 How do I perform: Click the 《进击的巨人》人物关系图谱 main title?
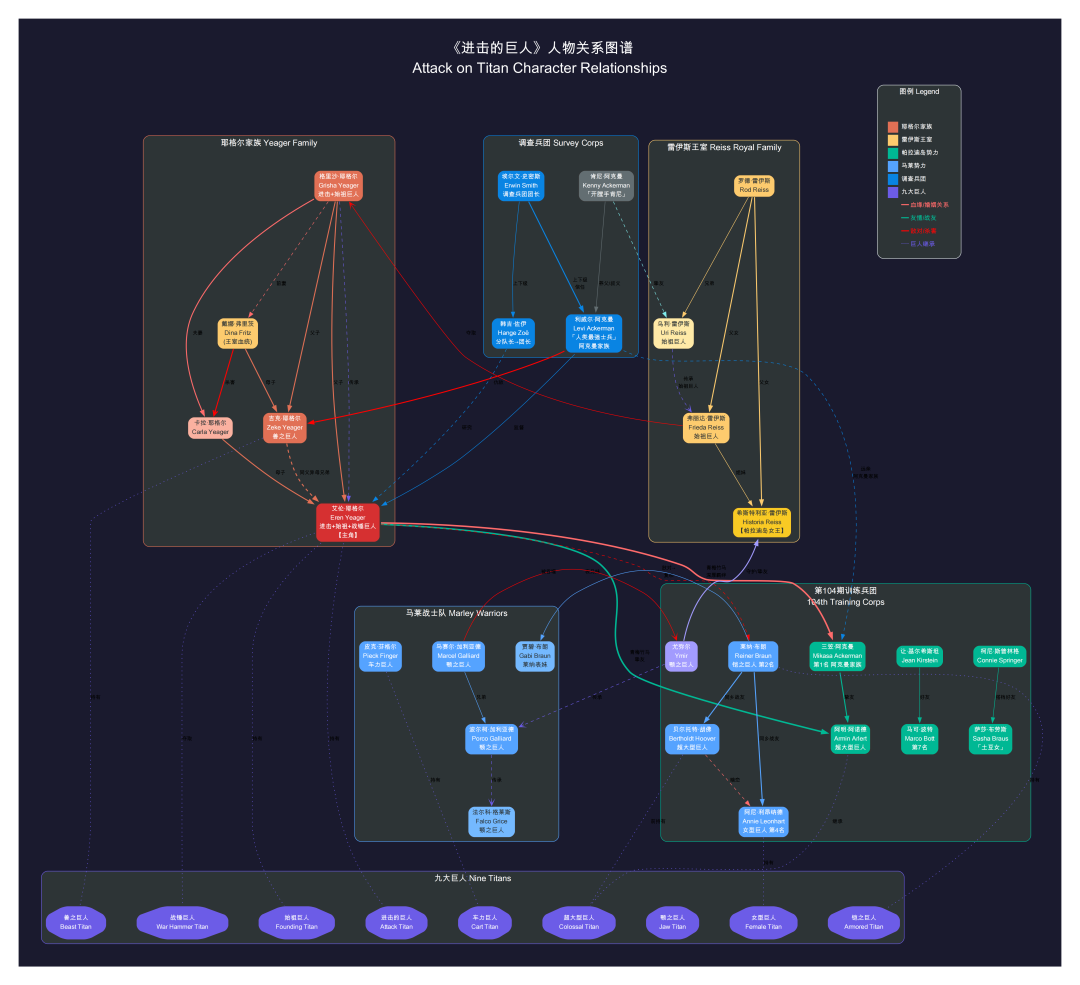[539, 48]
